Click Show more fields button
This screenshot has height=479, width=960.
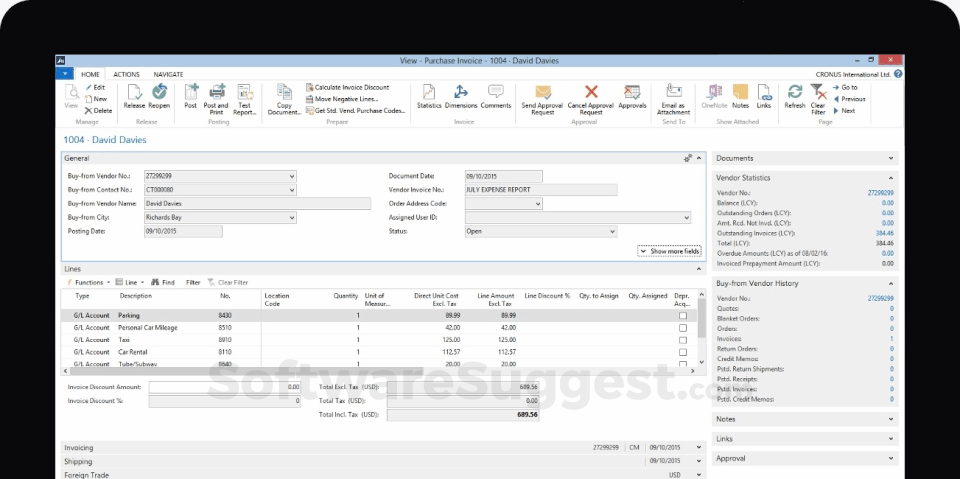pos(670,251)
